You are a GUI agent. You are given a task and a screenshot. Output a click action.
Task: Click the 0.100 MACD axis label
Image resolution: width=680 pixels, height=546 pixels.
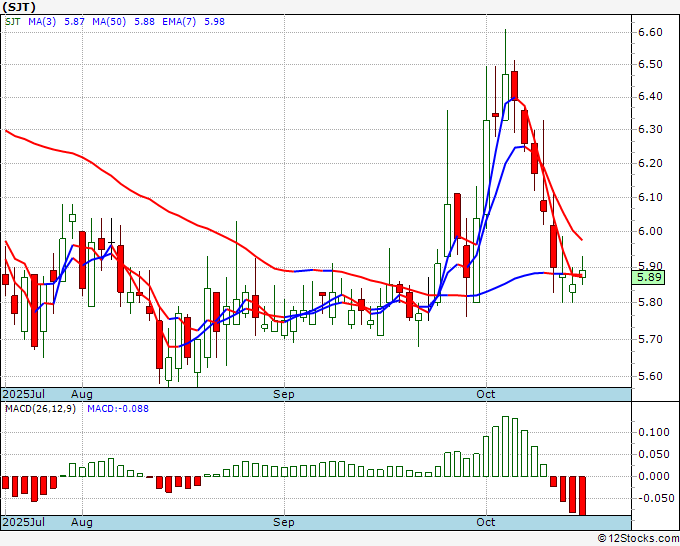(652, 432)
